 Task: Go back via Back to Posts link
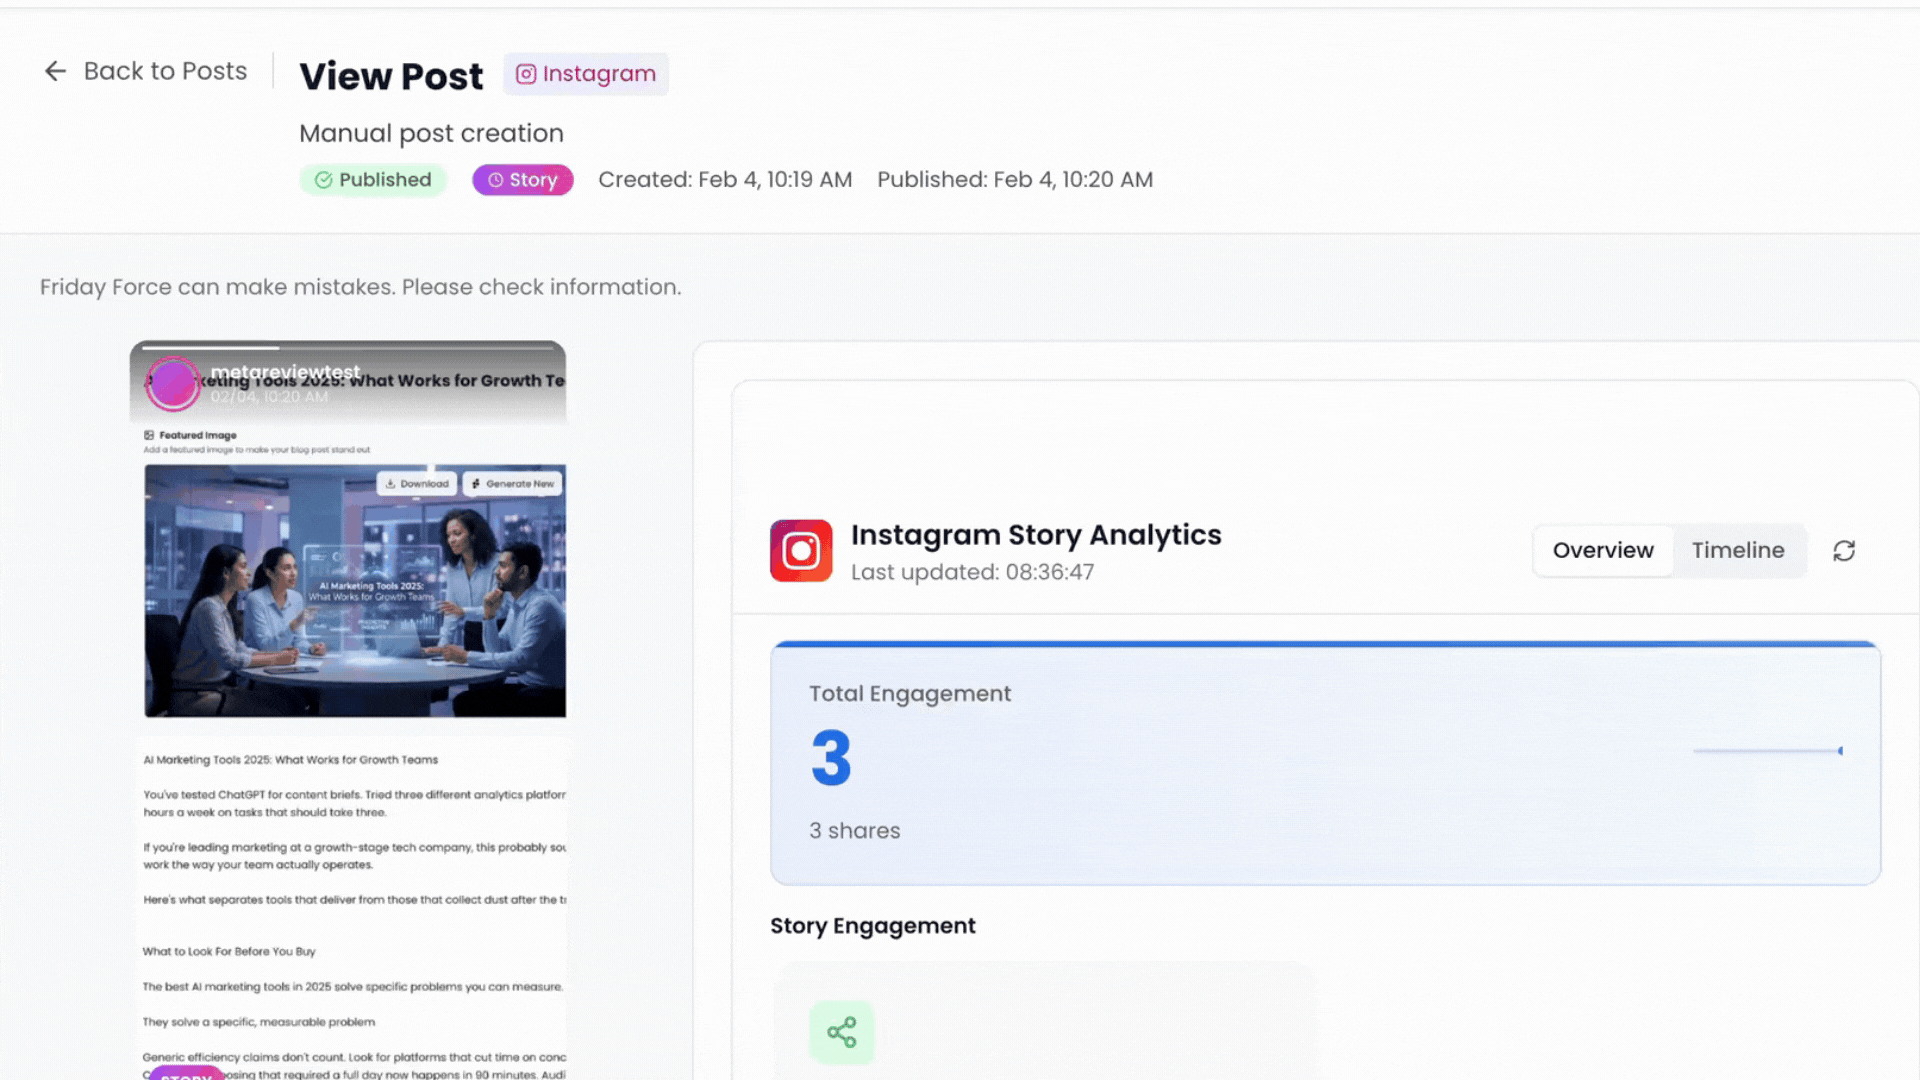click(165, 71)
